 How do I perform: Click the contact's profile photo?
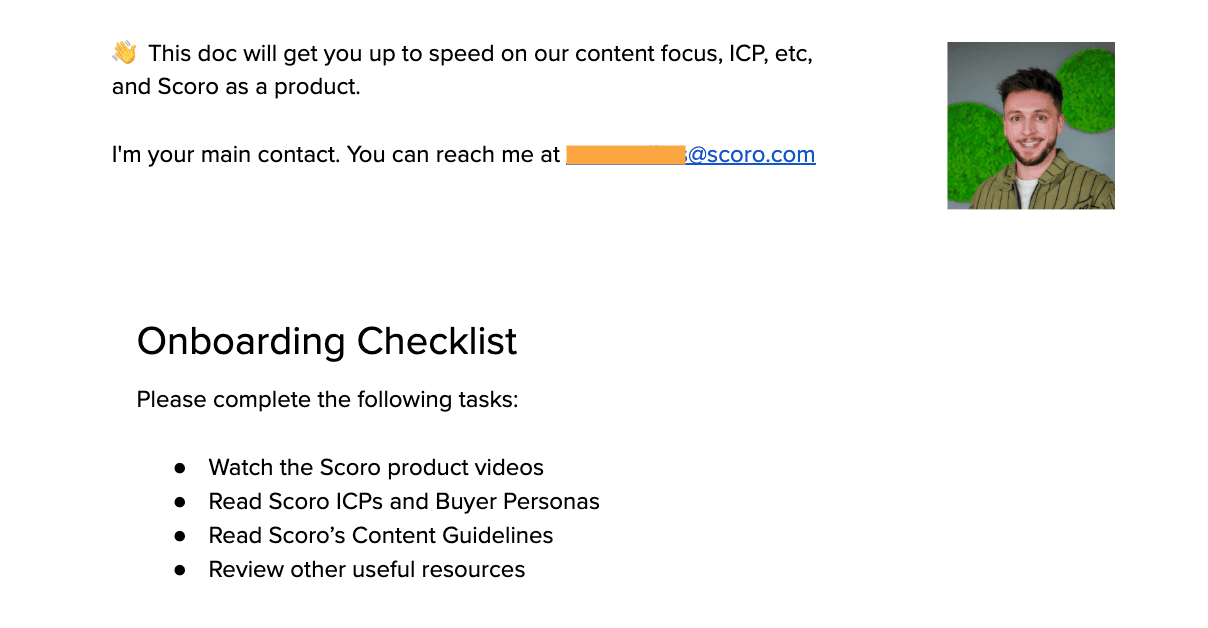point(1030,125)
